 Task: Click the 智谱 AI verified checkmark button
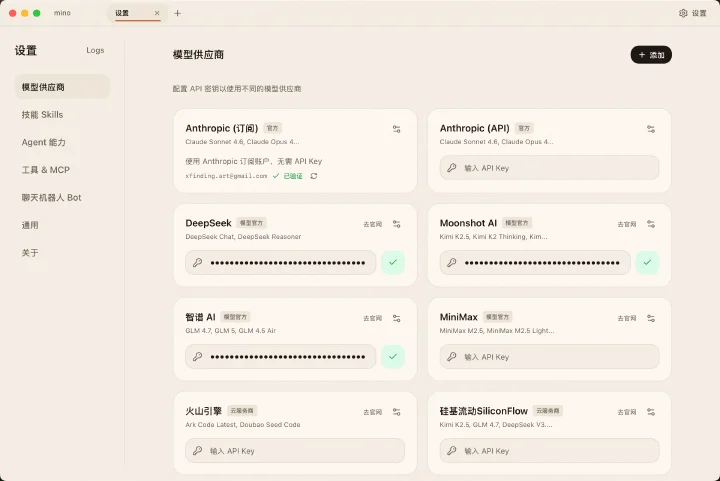click(x=393, y=357)
